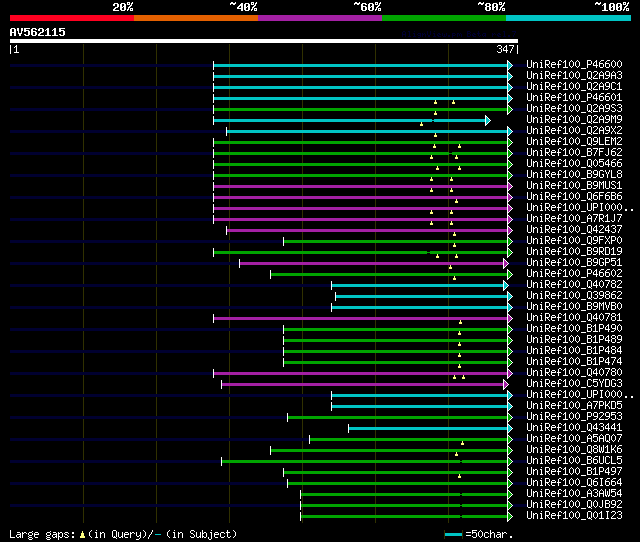Select the UniRef100_A5AQ07 label
This screenshot has height=542, width=640.
[574, 439]
